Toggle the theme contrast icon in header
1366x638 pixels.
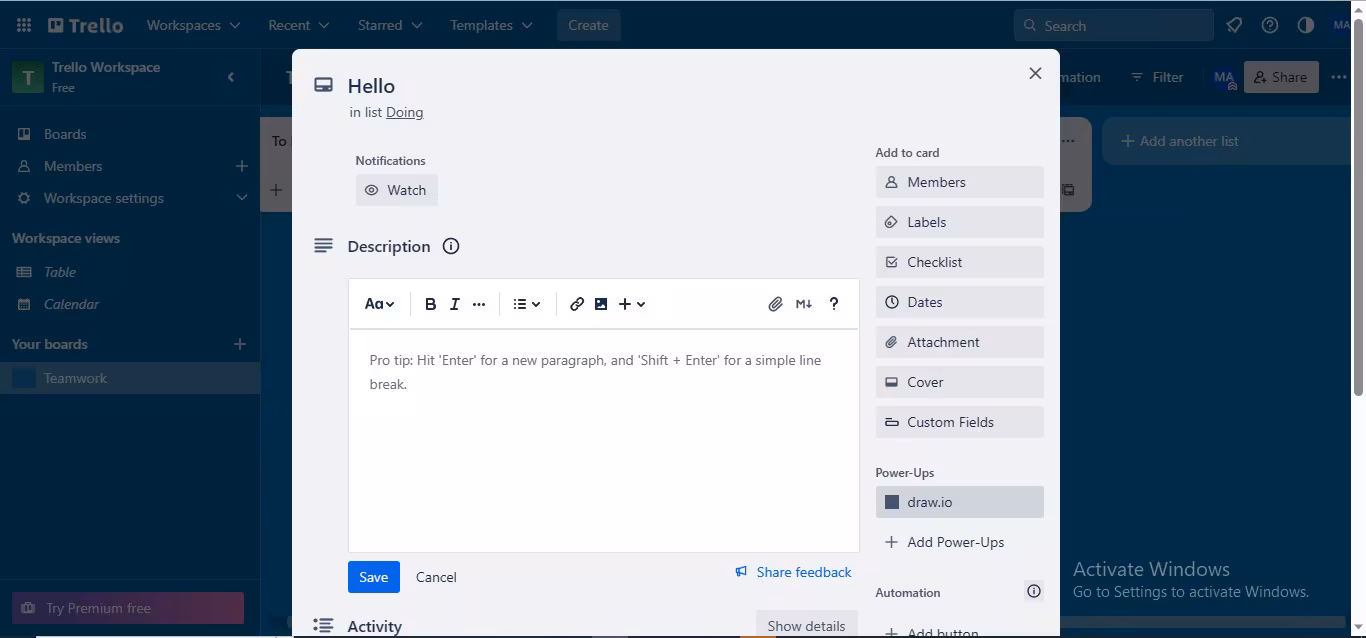pyautogui.click(x=1306, y=25)
